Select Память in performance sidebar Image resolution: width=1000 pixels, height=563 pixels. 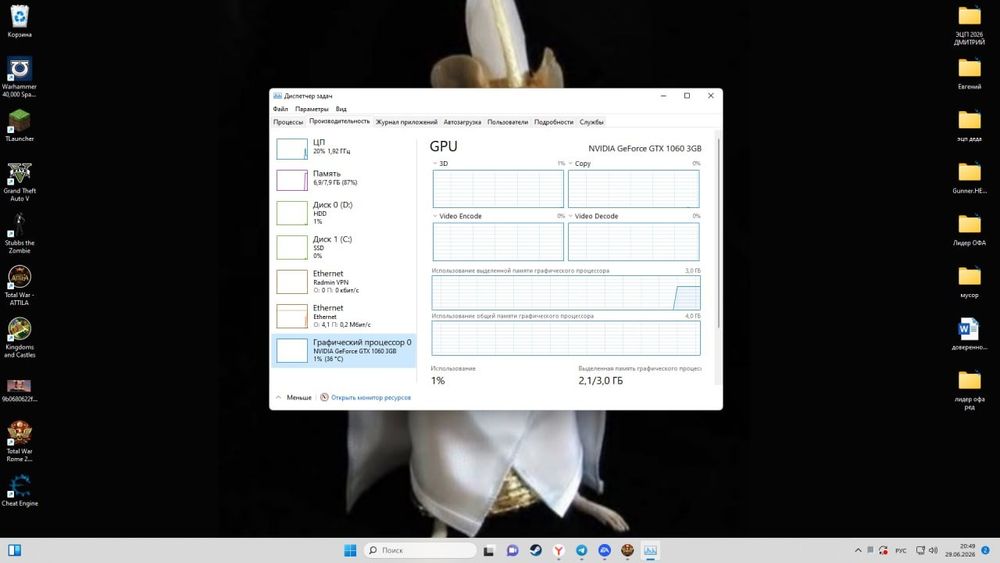(344, 179)
